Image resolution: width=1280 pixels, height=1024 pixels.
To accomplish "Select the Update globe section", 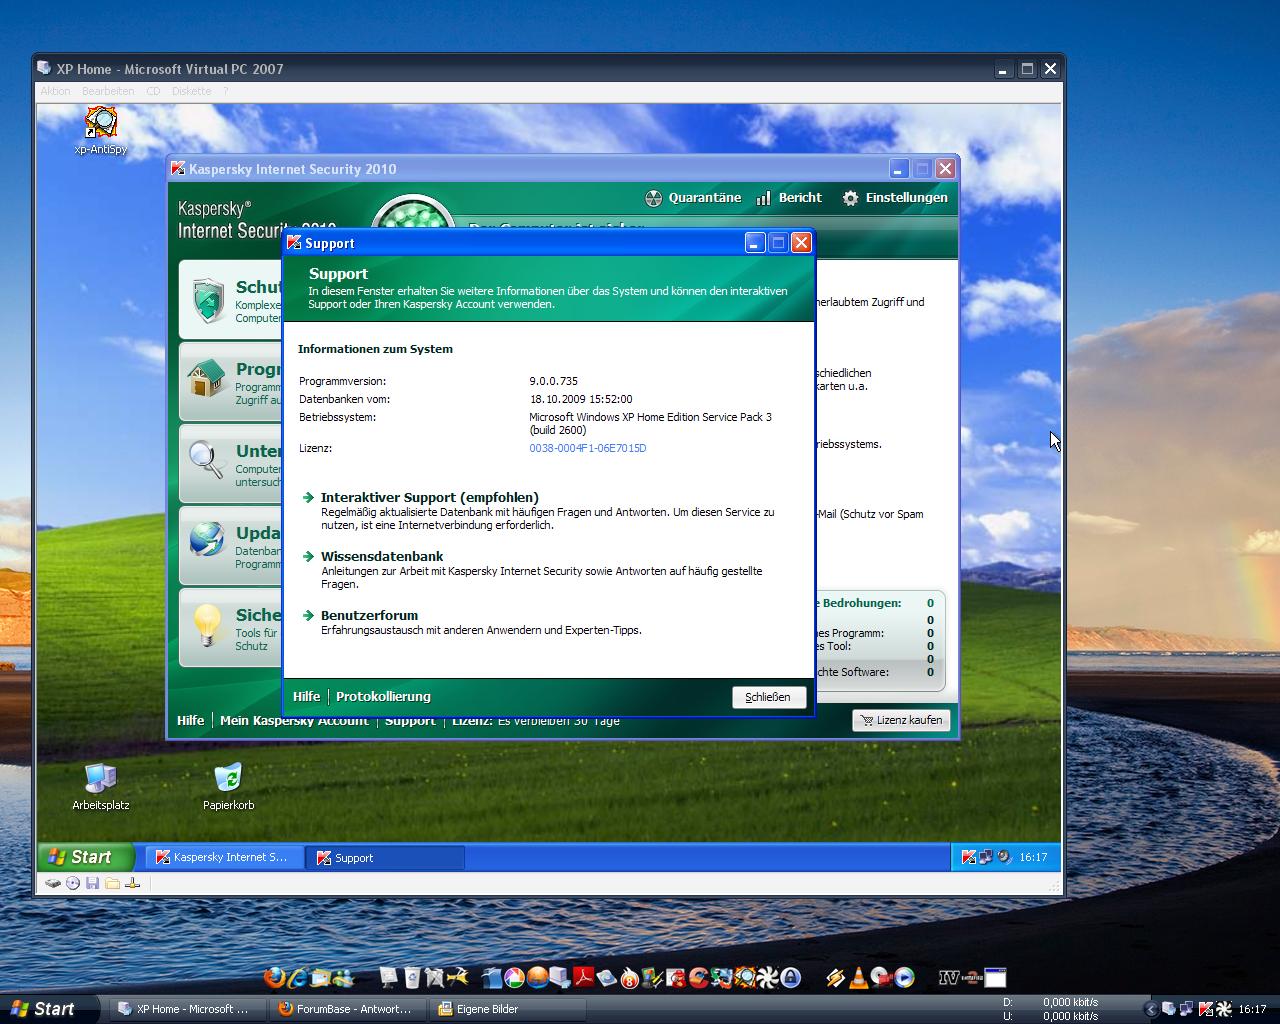I will 231,546.
